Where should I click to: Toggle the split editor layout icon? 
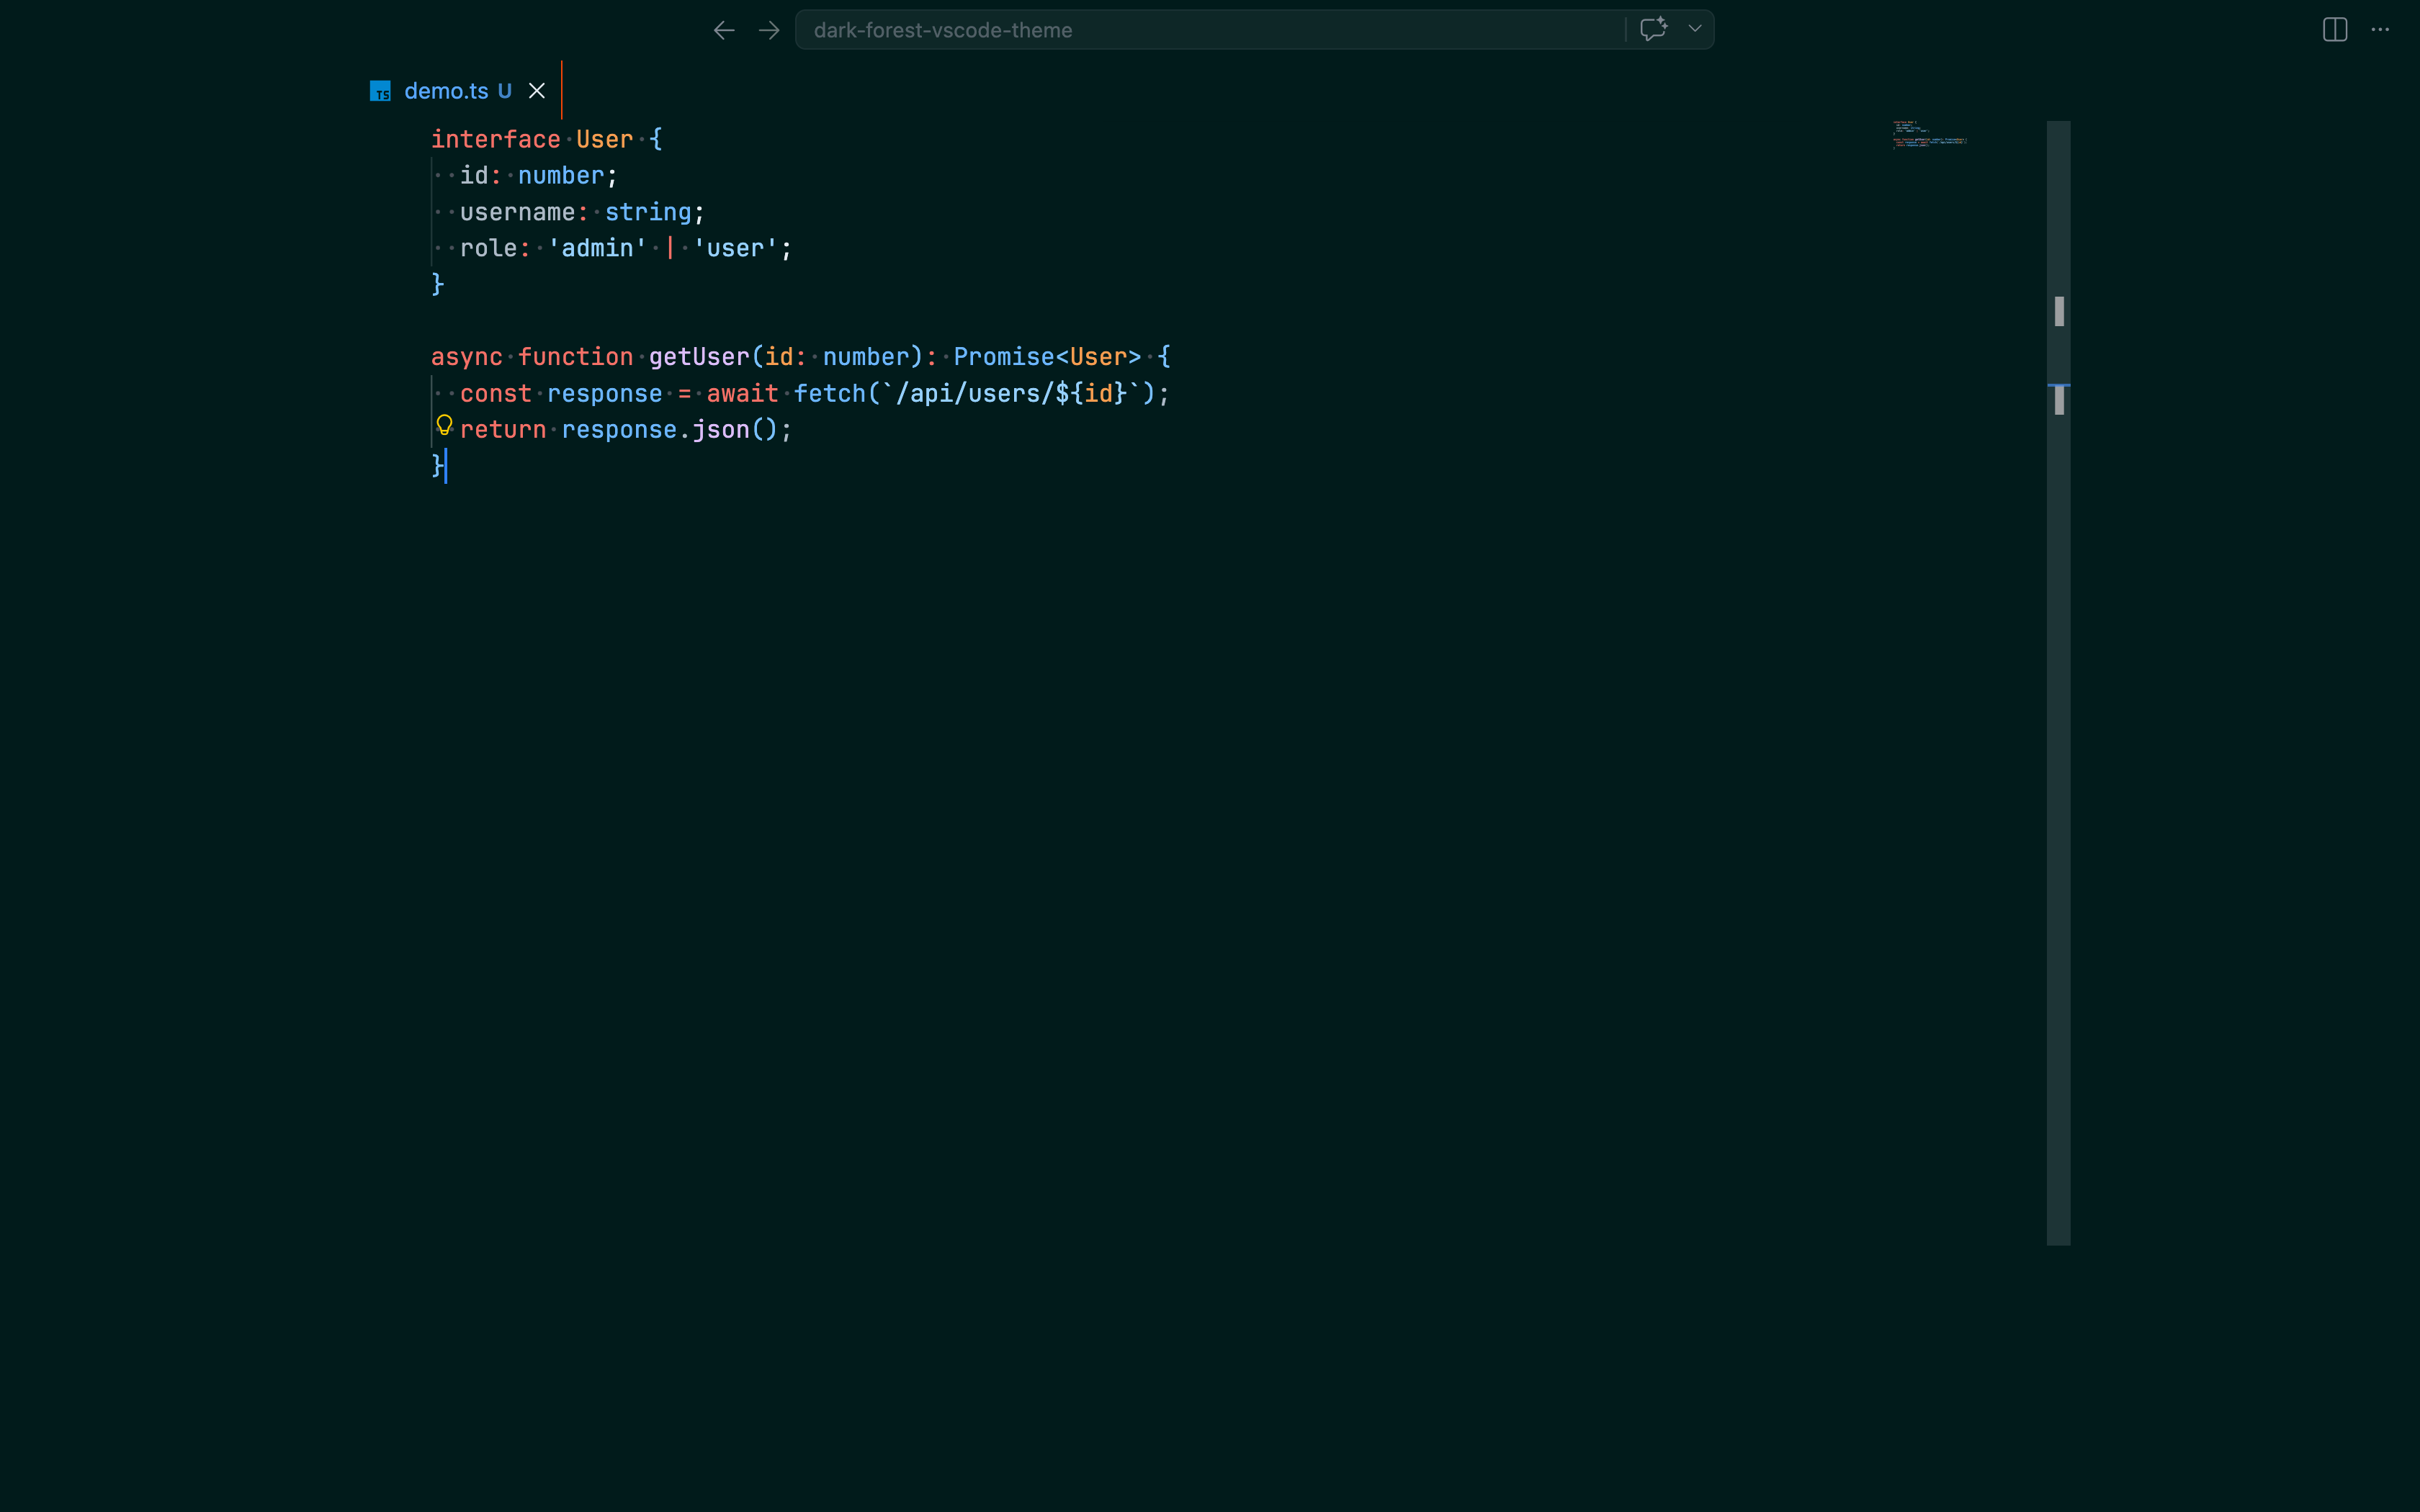tap(2335, 30)
